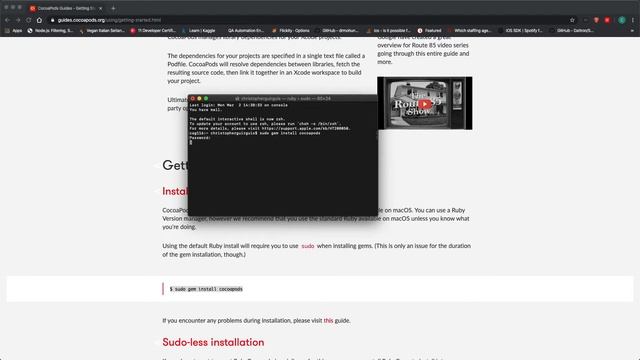
Task: Open the 'Which staffing age...' bookmark
Action: tap(470, 31)
